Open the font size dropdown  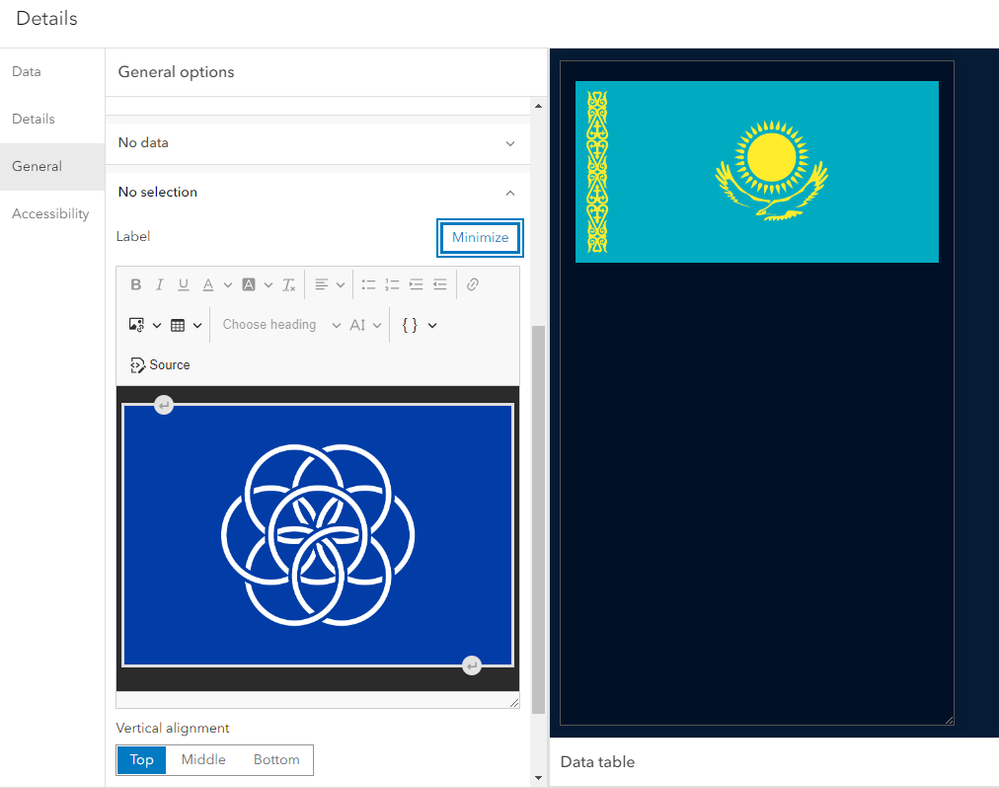(365, 326)
